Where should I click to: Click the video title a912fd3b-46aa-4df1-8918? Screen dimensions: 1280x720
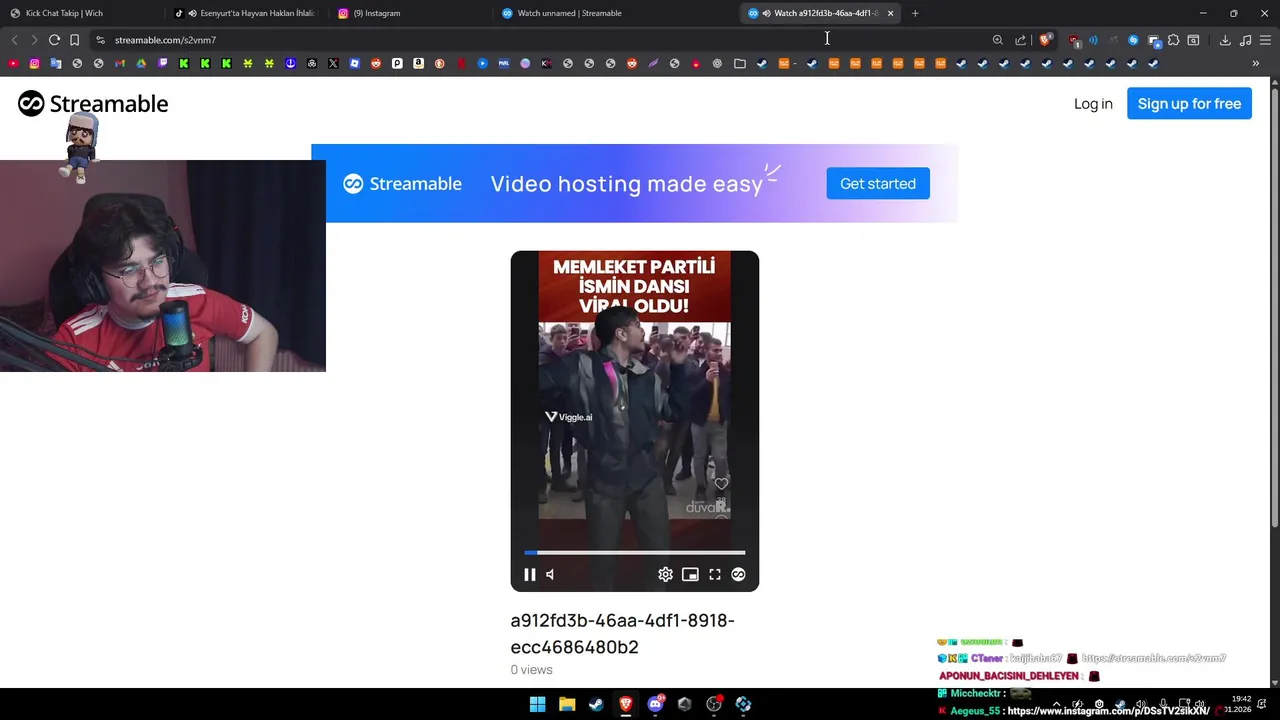pos(622,633)
